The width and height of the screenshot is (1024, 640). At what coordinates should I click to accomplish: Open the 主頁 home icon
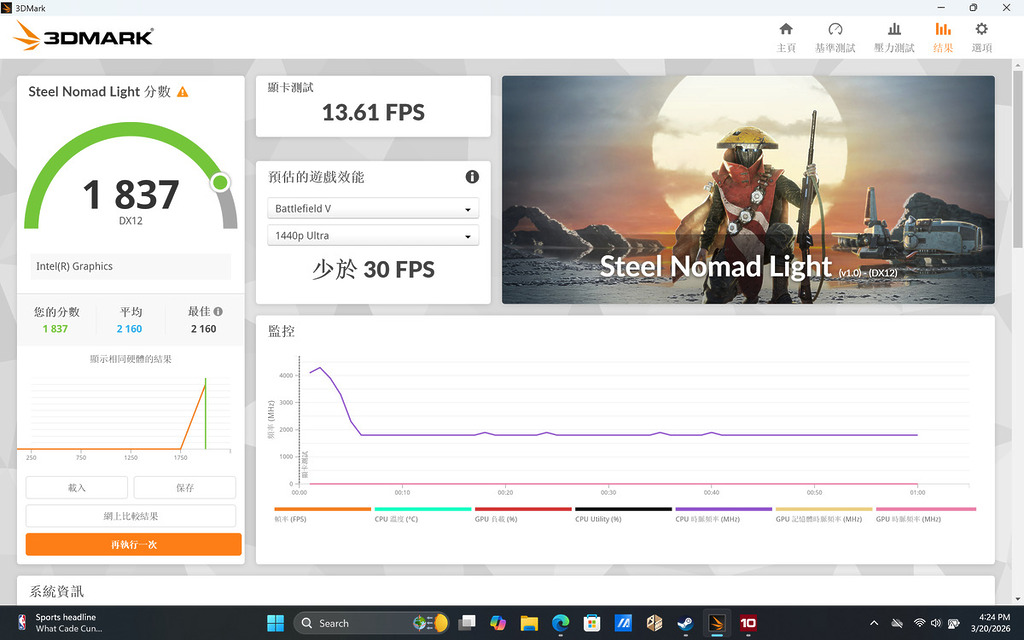[787, 35]
